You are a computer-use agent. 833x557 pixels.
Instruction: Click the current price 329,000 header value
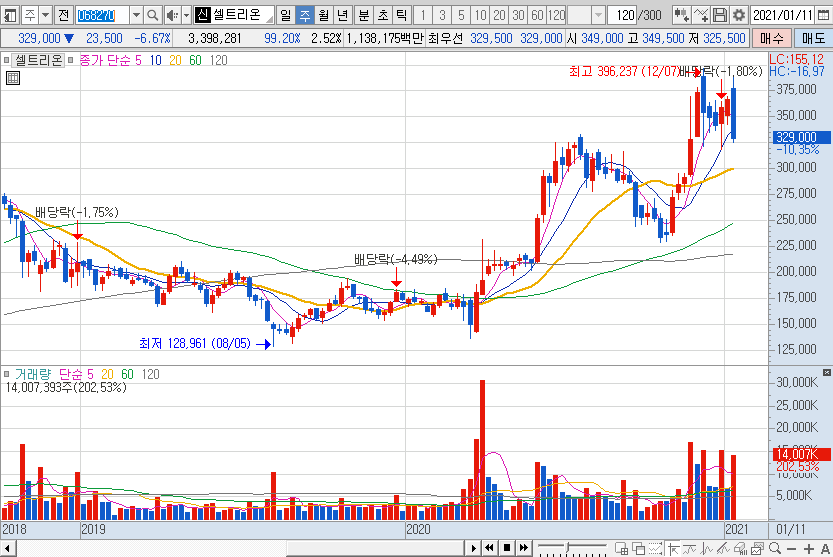click(x=39, y=38)
